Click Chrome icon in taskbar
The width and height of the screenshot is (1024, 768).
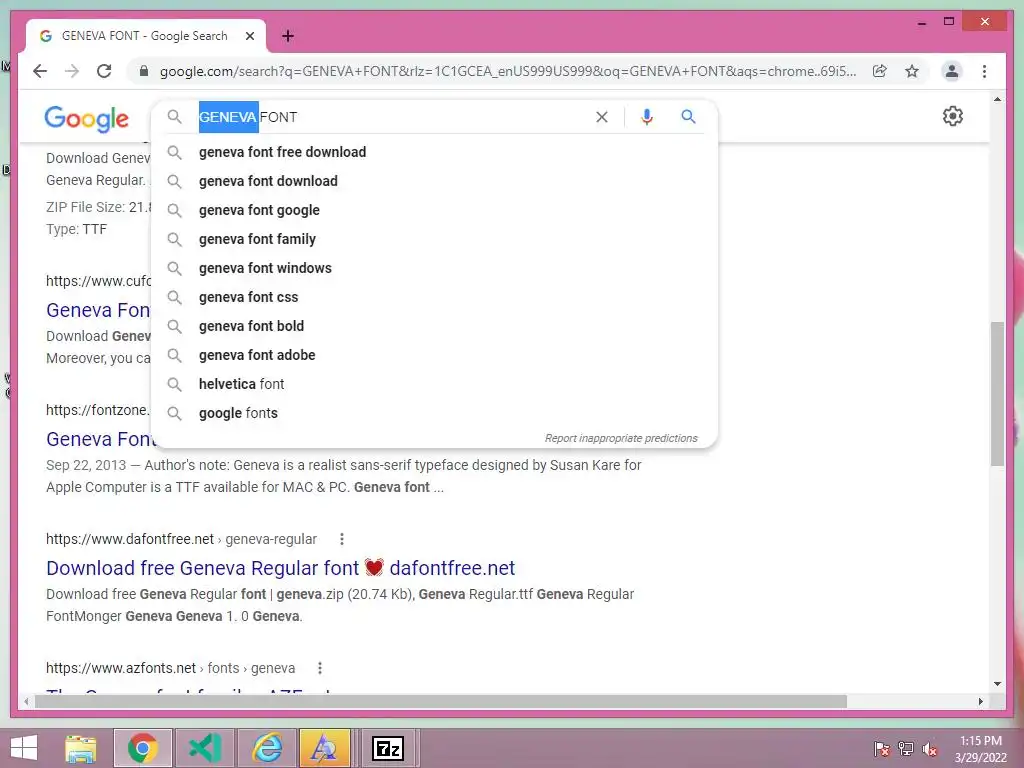142,748
